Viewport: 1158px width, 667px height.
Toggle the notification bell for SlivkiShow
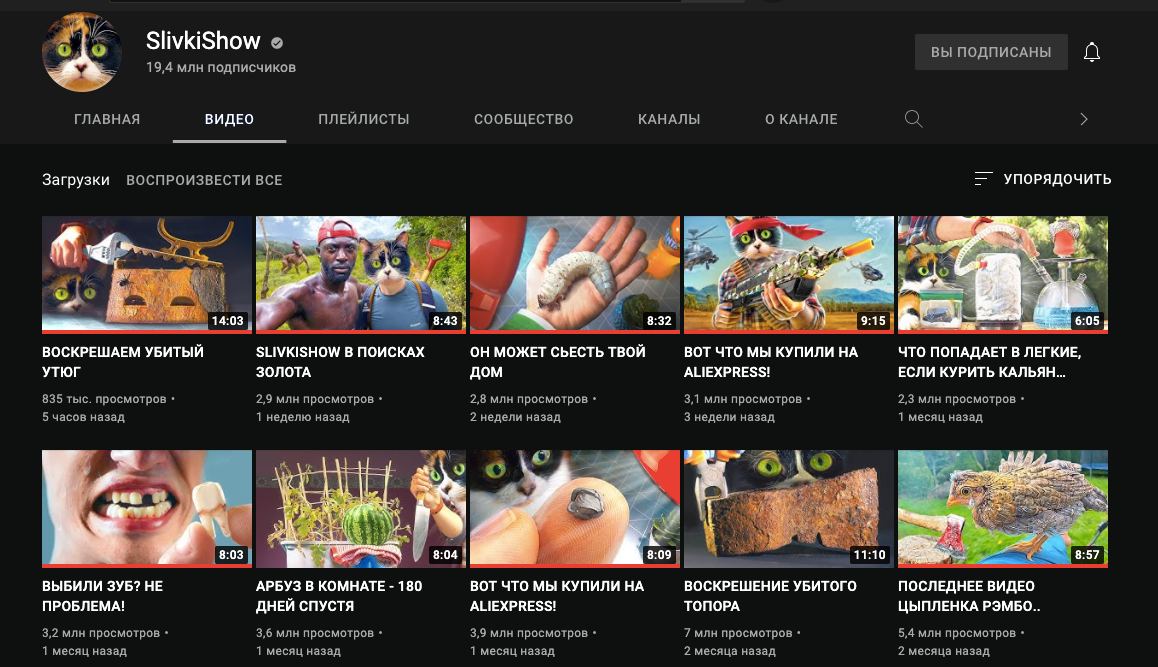(1092, 52)
